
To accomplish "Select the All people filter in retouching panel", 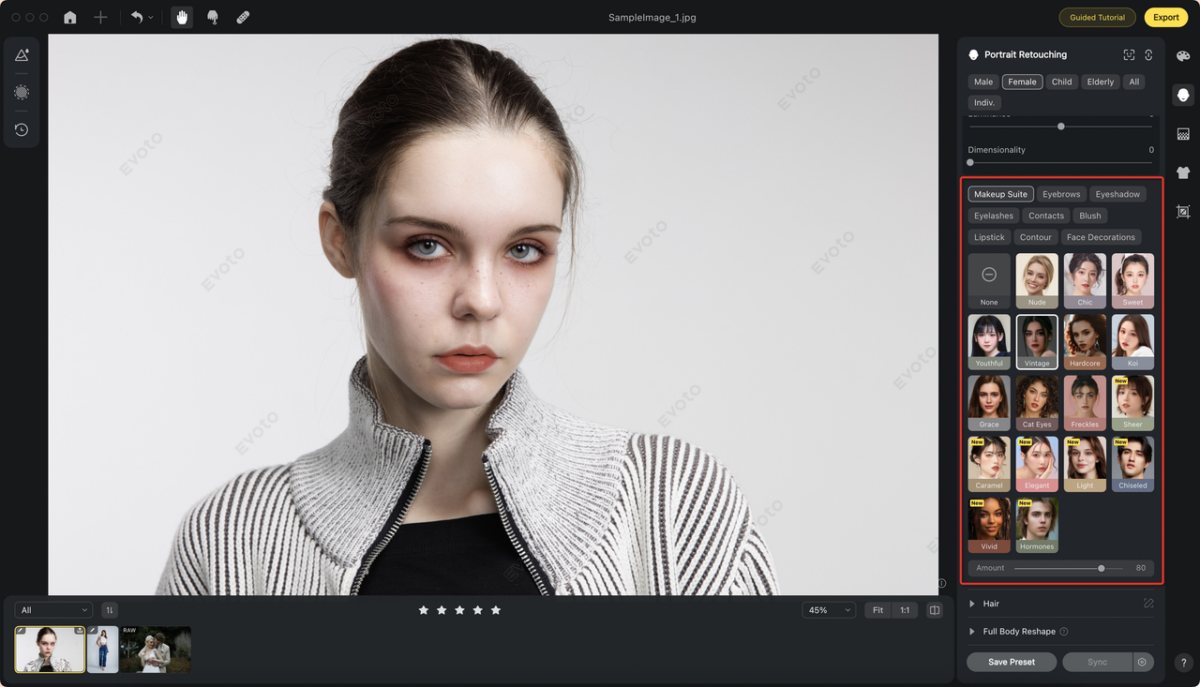I will [1134, 82].
